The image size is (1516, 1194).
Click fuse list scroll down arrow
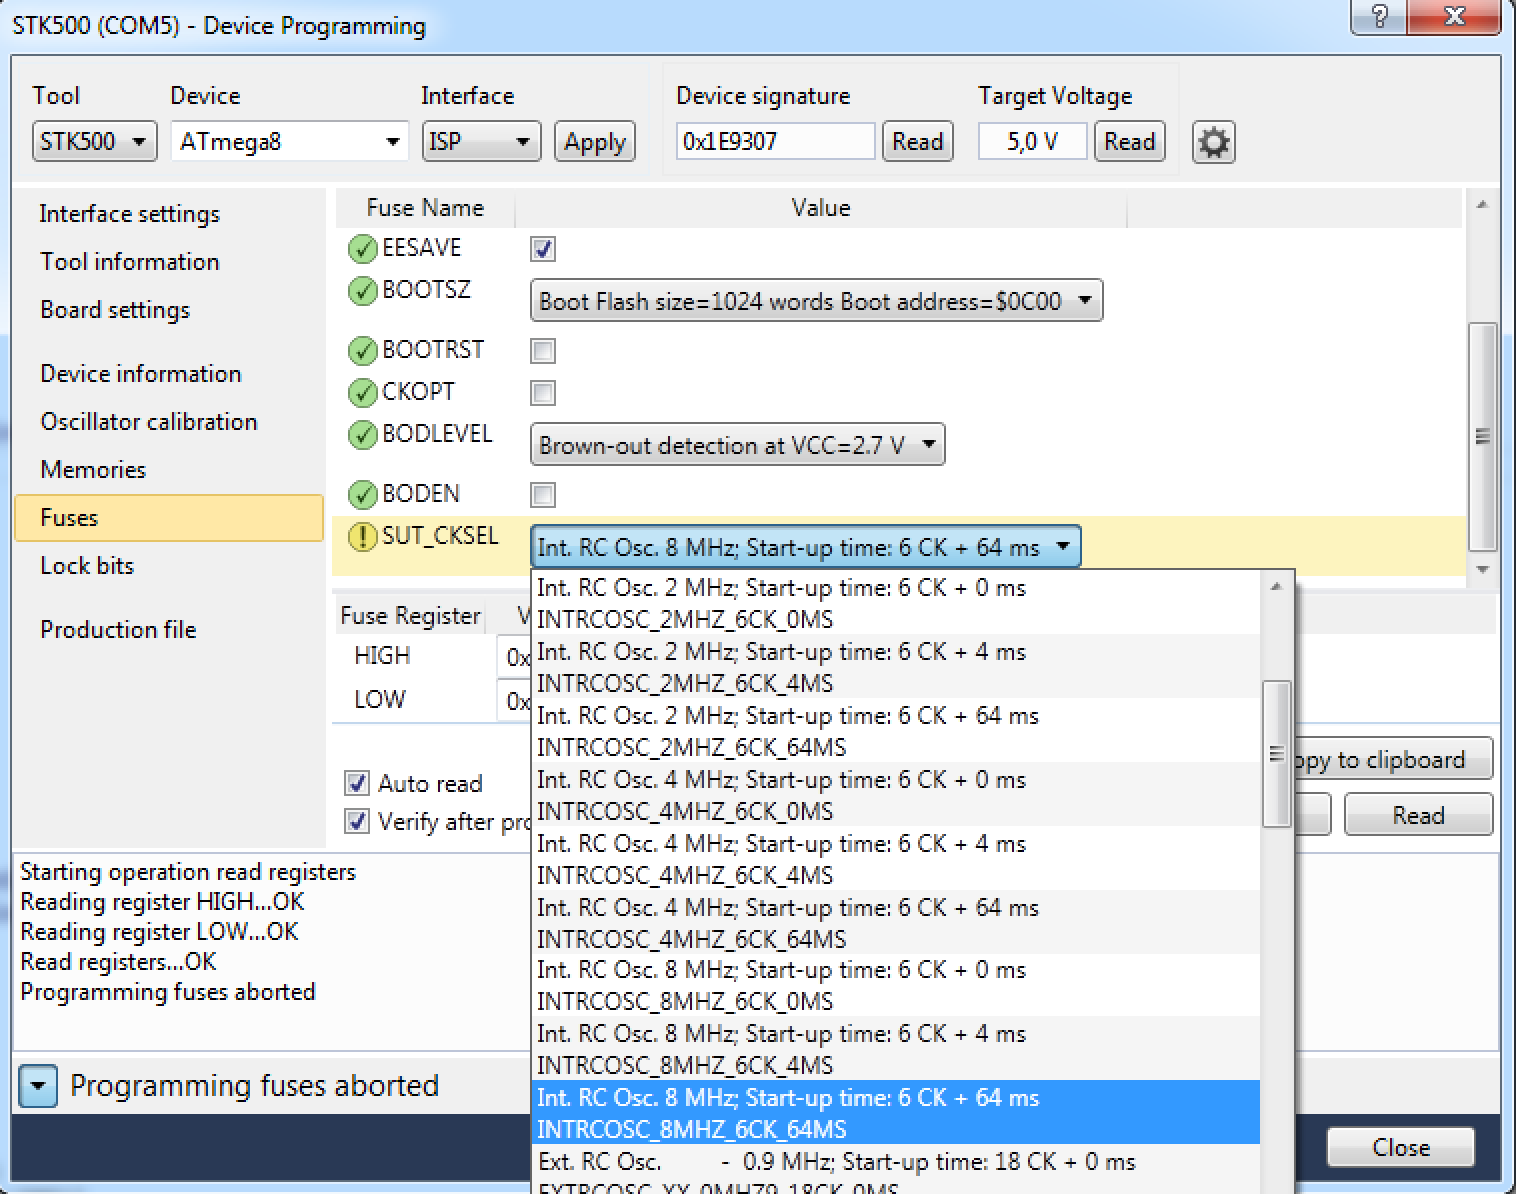(x=1482, y=569)
